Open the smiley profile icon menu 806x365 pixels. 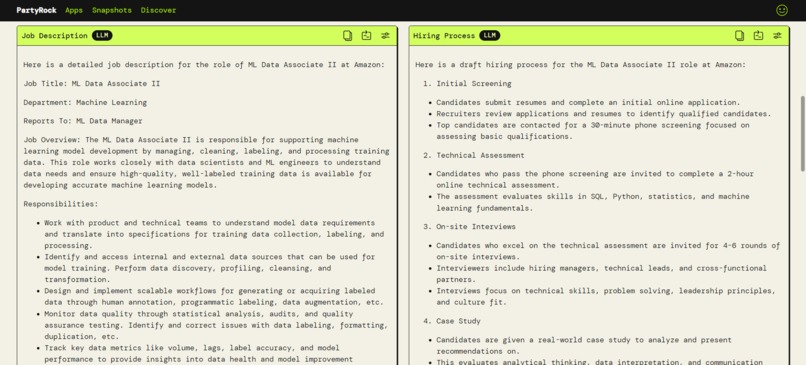click(782, 10)
